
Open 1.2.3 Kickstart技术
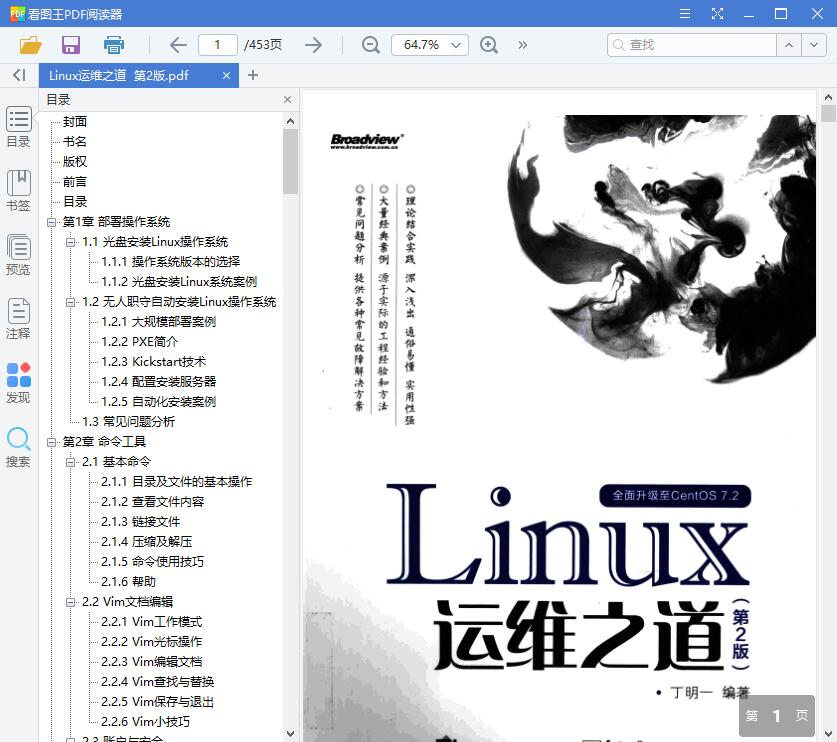pos(154,362)
